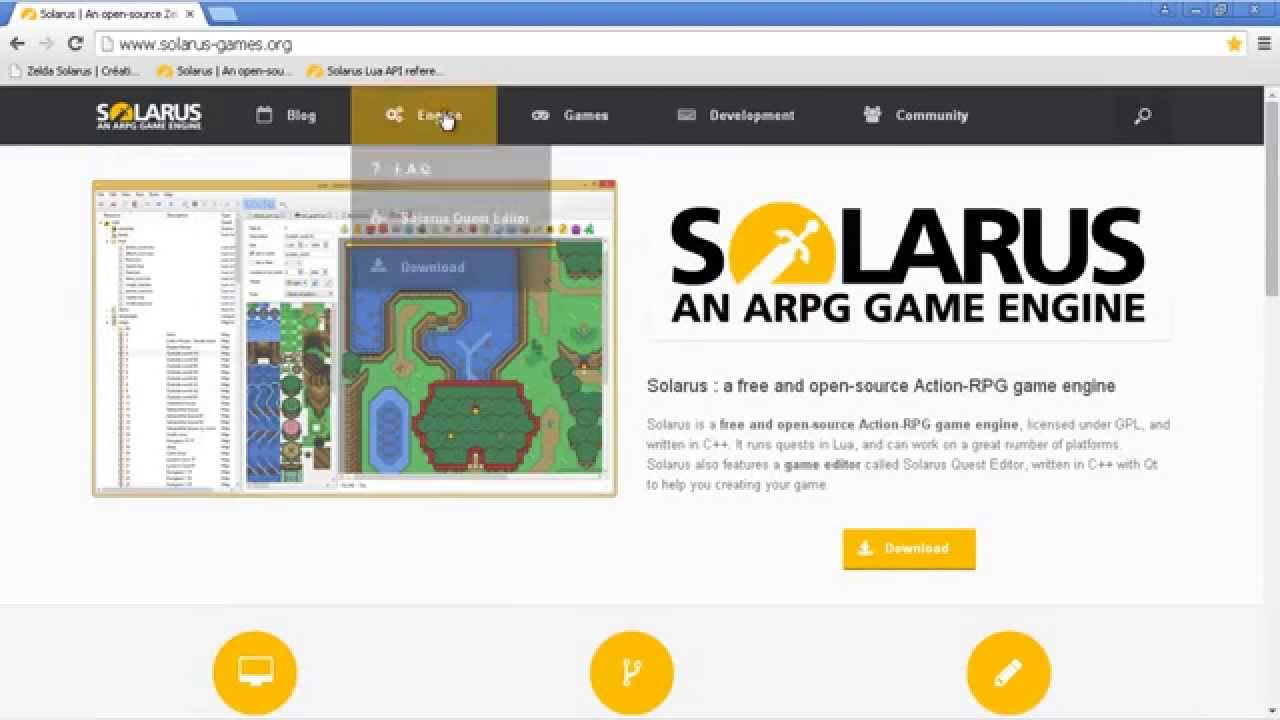The height and width of the screenshot is (720, 1280).
Task: Open the Games menu item
Action: pos(570,116)
